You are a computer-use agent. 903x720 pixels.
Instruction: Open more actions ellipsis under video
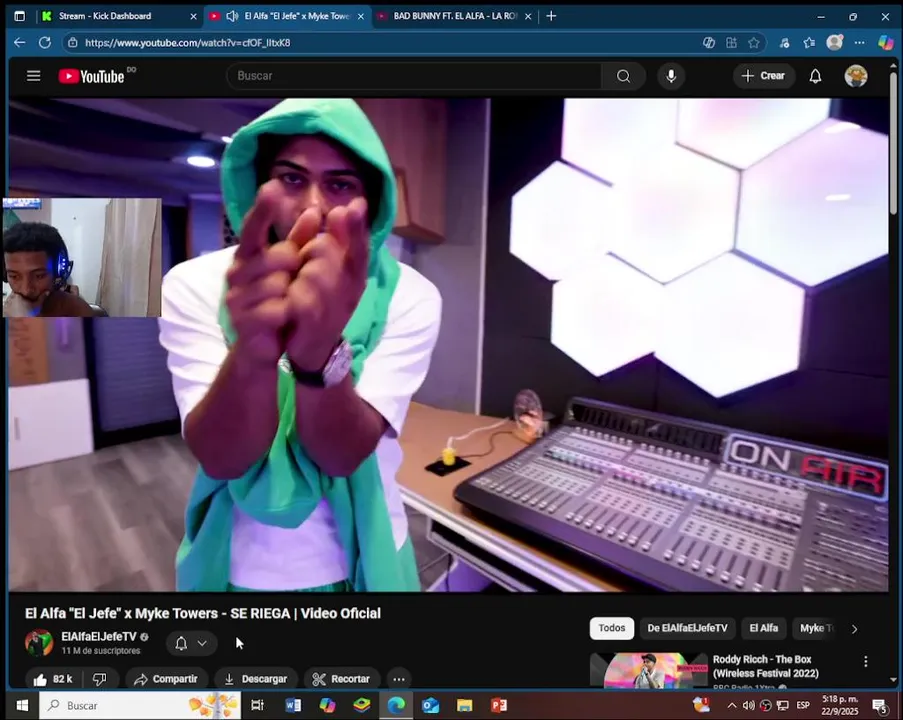pos(399,679)
